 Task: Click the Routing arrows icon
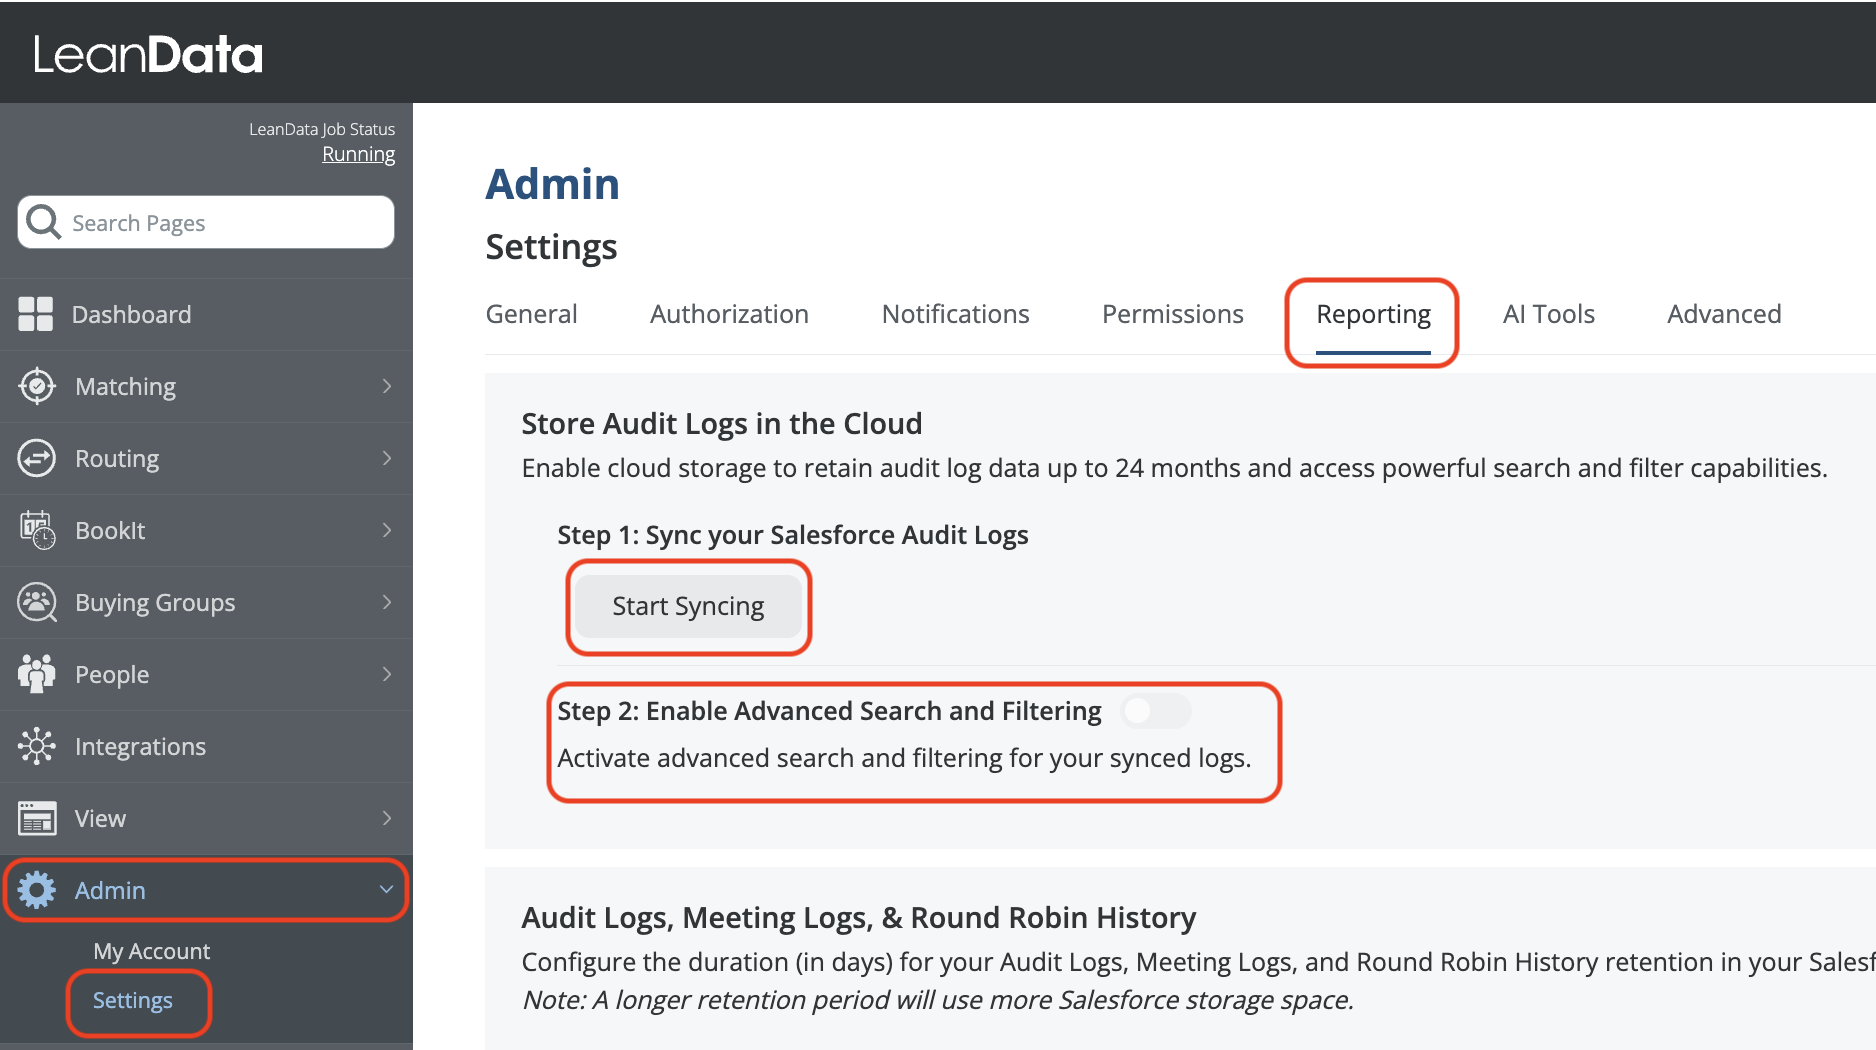coord(37,458)
